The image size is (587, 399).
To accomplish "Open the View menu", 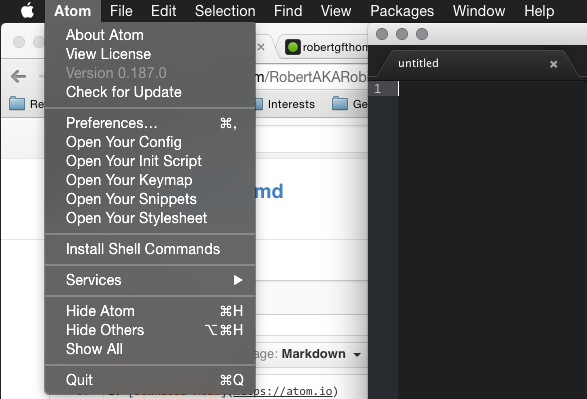I will 336,11.
